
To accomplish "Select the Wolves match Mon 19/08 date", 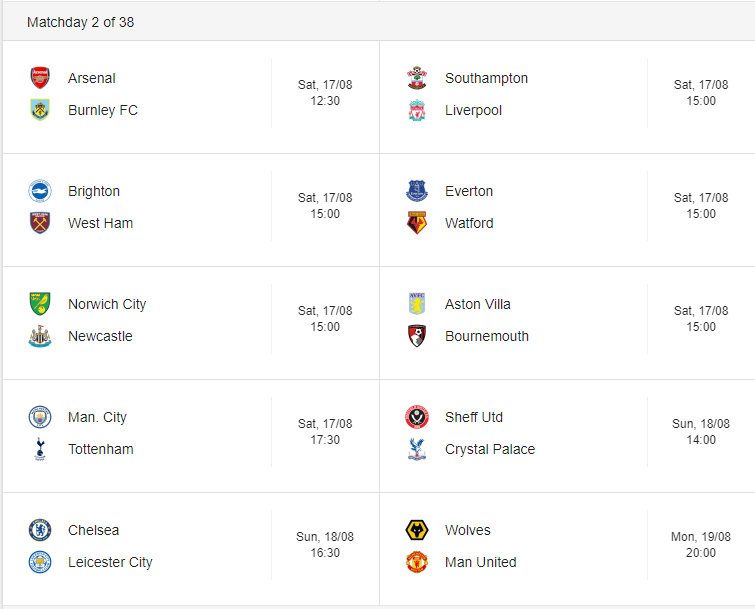I will click(x=701, y=537).
